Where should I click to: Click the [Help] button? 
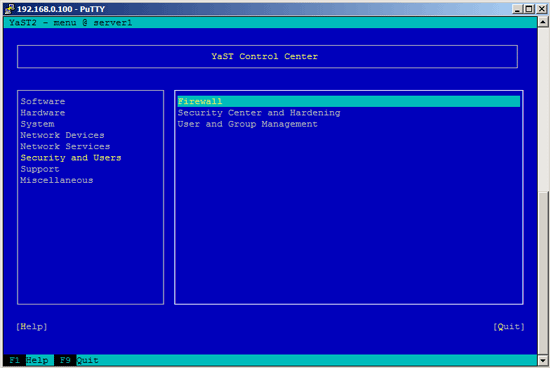pos(32,327)
